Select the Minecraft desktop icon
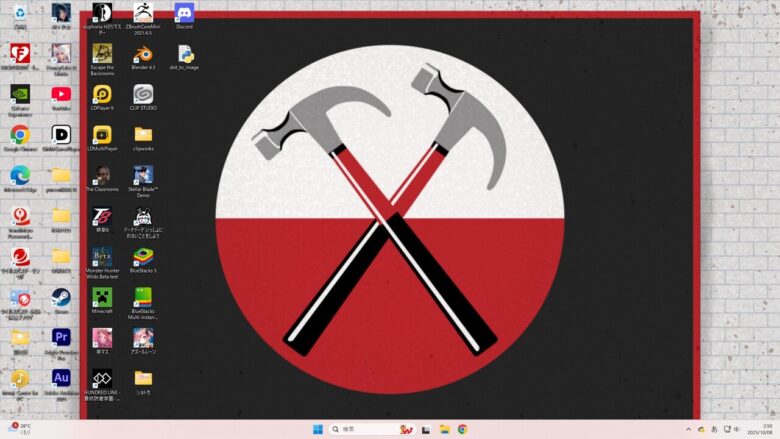780x439 pixels. (x=102, y=297)
